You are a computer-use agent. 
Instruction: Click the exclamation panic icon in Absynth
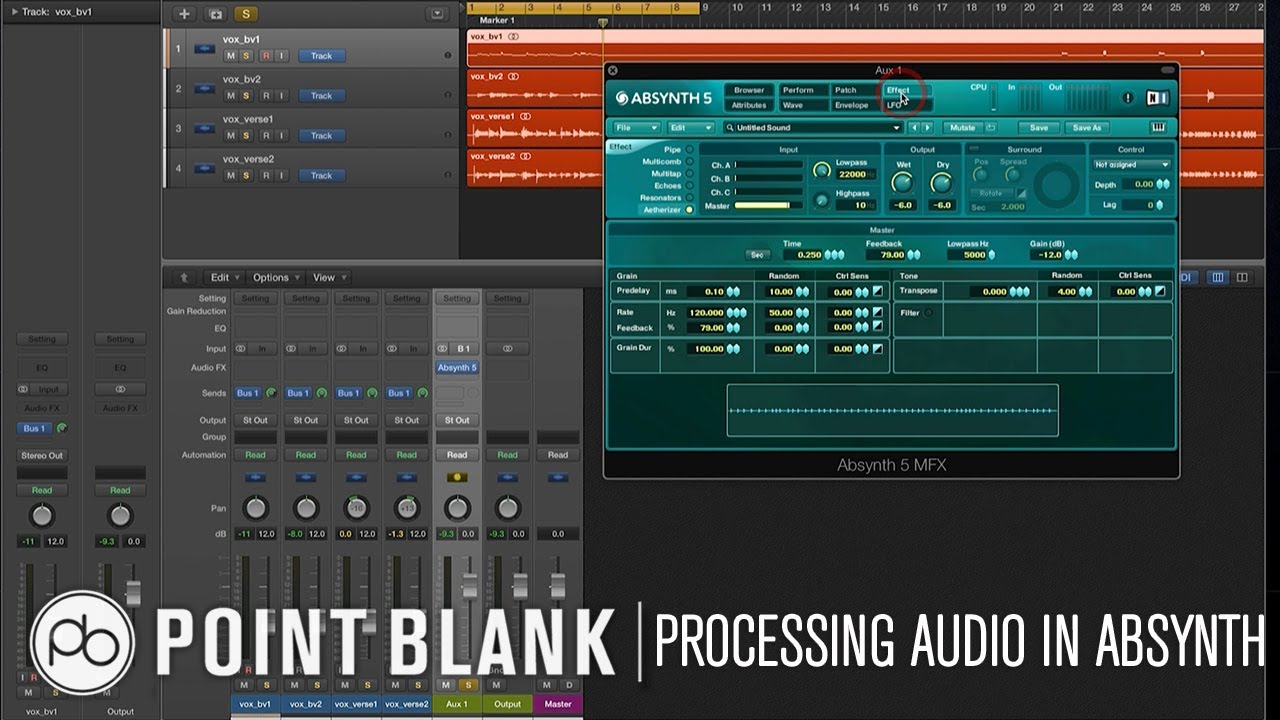pos(1128,98)
